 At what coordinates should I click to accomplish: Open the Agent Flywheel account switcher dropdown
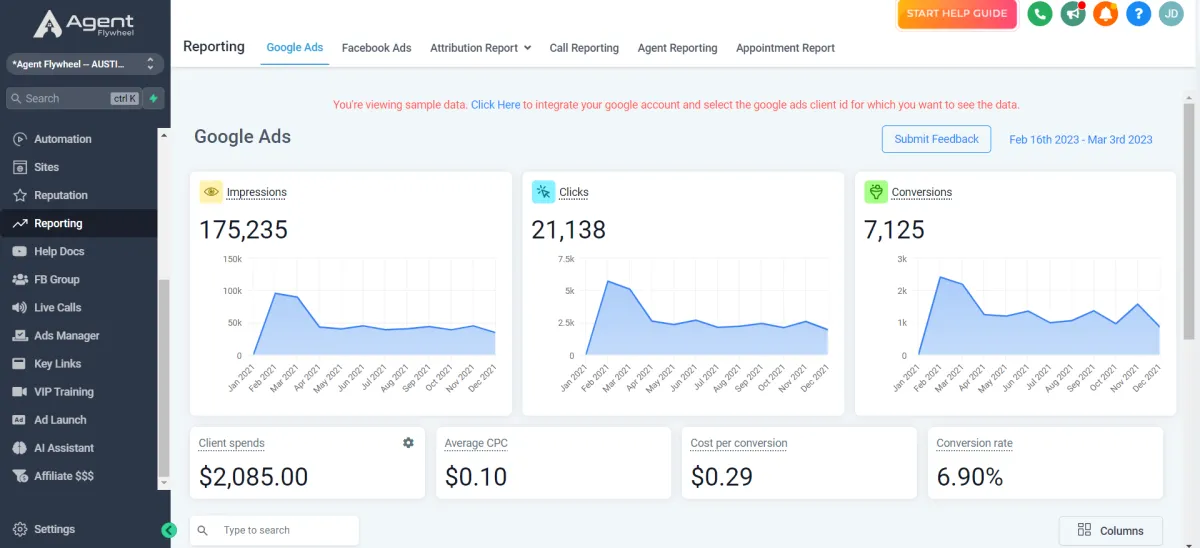coord(83,64)
